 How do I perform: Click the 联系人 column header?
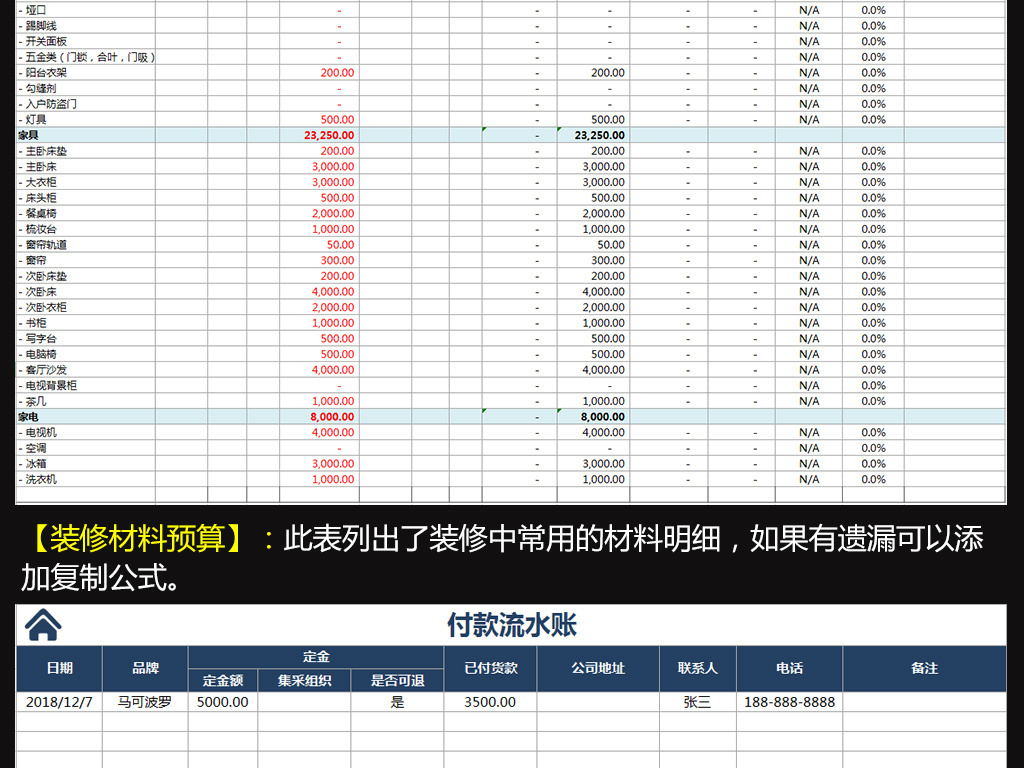click(697, 668)
